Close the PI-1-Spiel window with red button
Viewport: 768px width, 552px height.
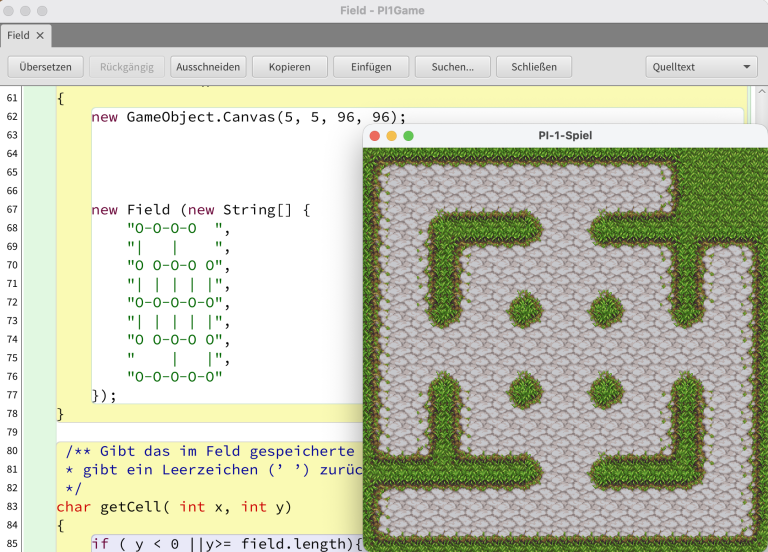375,136
